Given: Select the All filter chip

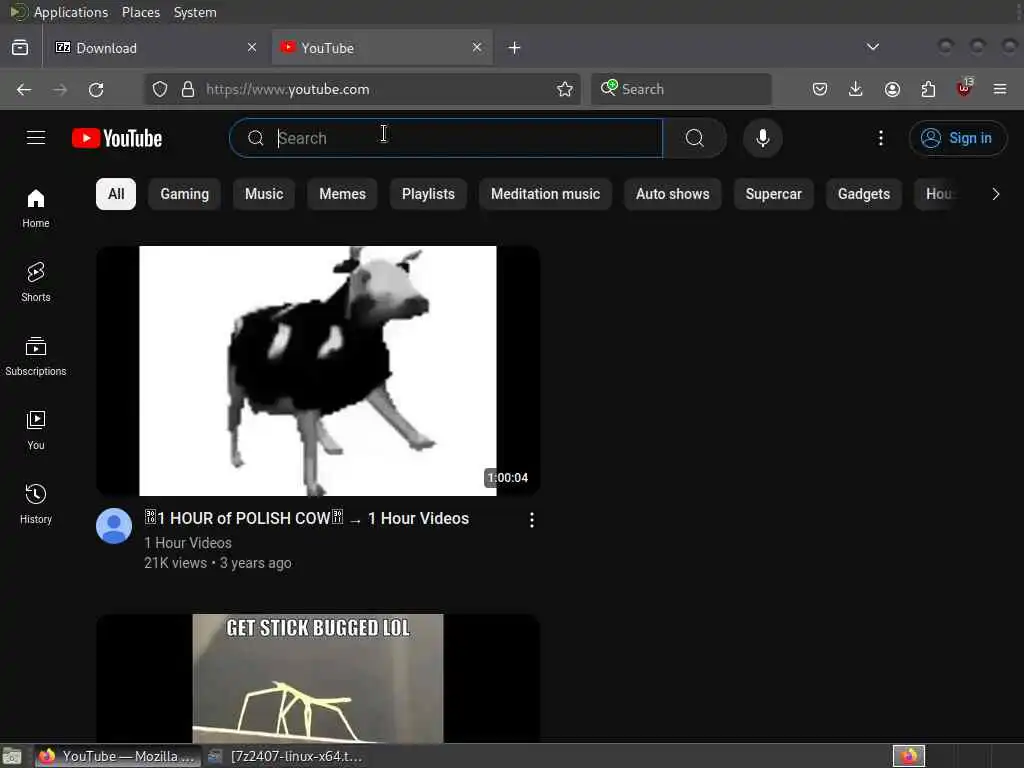Looking at the screenshot, I should [116, 194].
